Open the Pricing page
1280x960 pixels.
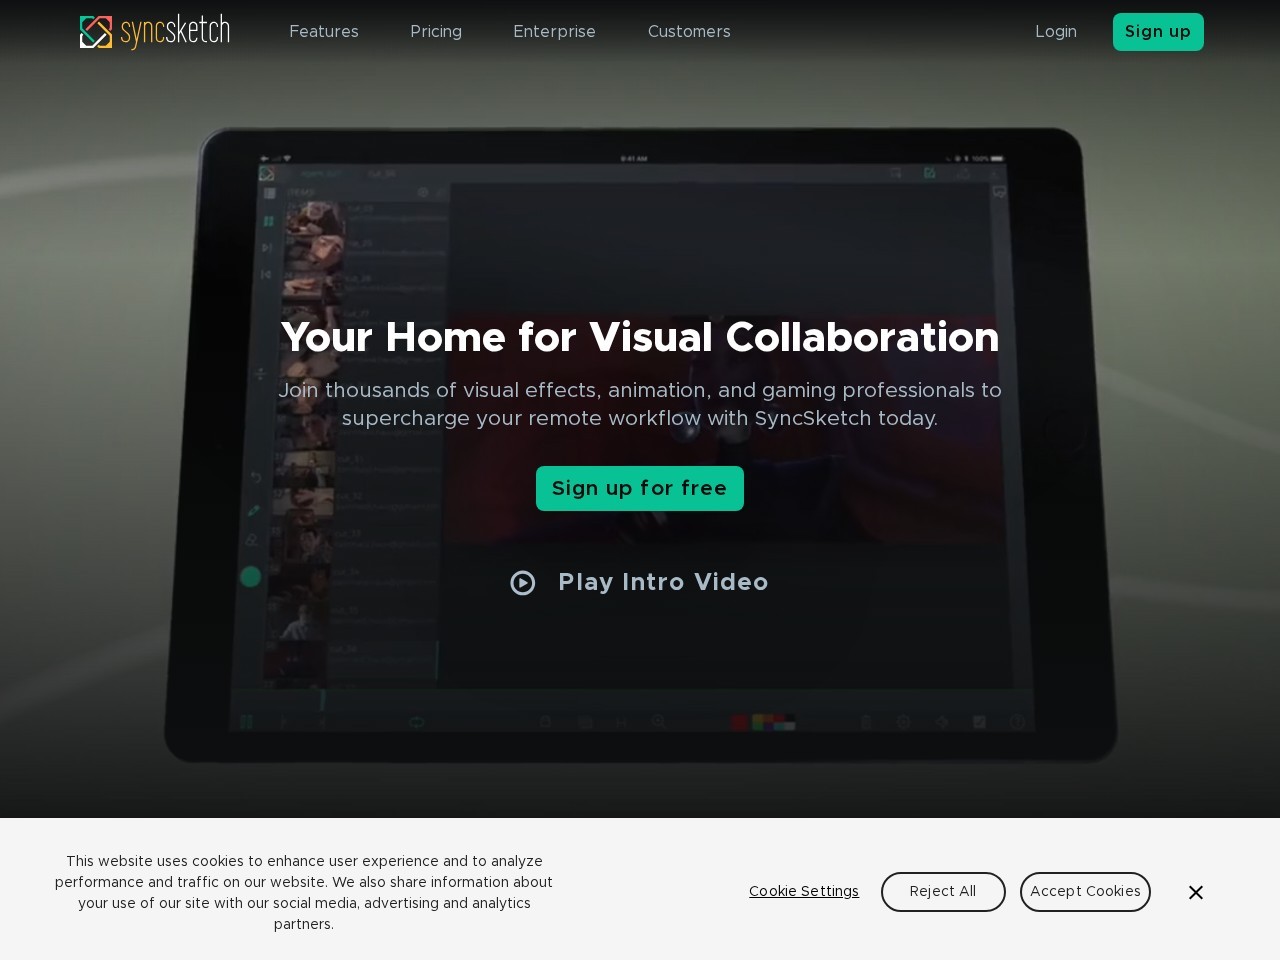(436, 32)
